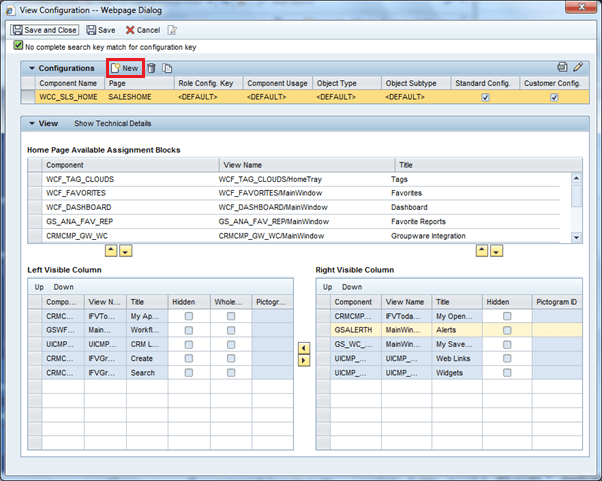Delete the selected configuration via trash icon
Image resolution: width=602 pixels, height=481 pixels.
[152, 67]
